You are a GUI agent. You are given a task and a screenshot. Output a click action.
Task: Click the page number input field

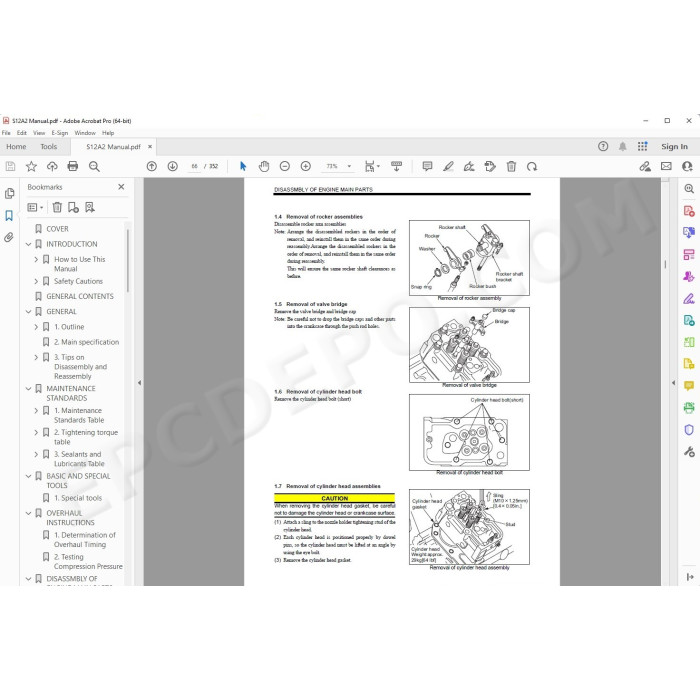coord(195,167)
